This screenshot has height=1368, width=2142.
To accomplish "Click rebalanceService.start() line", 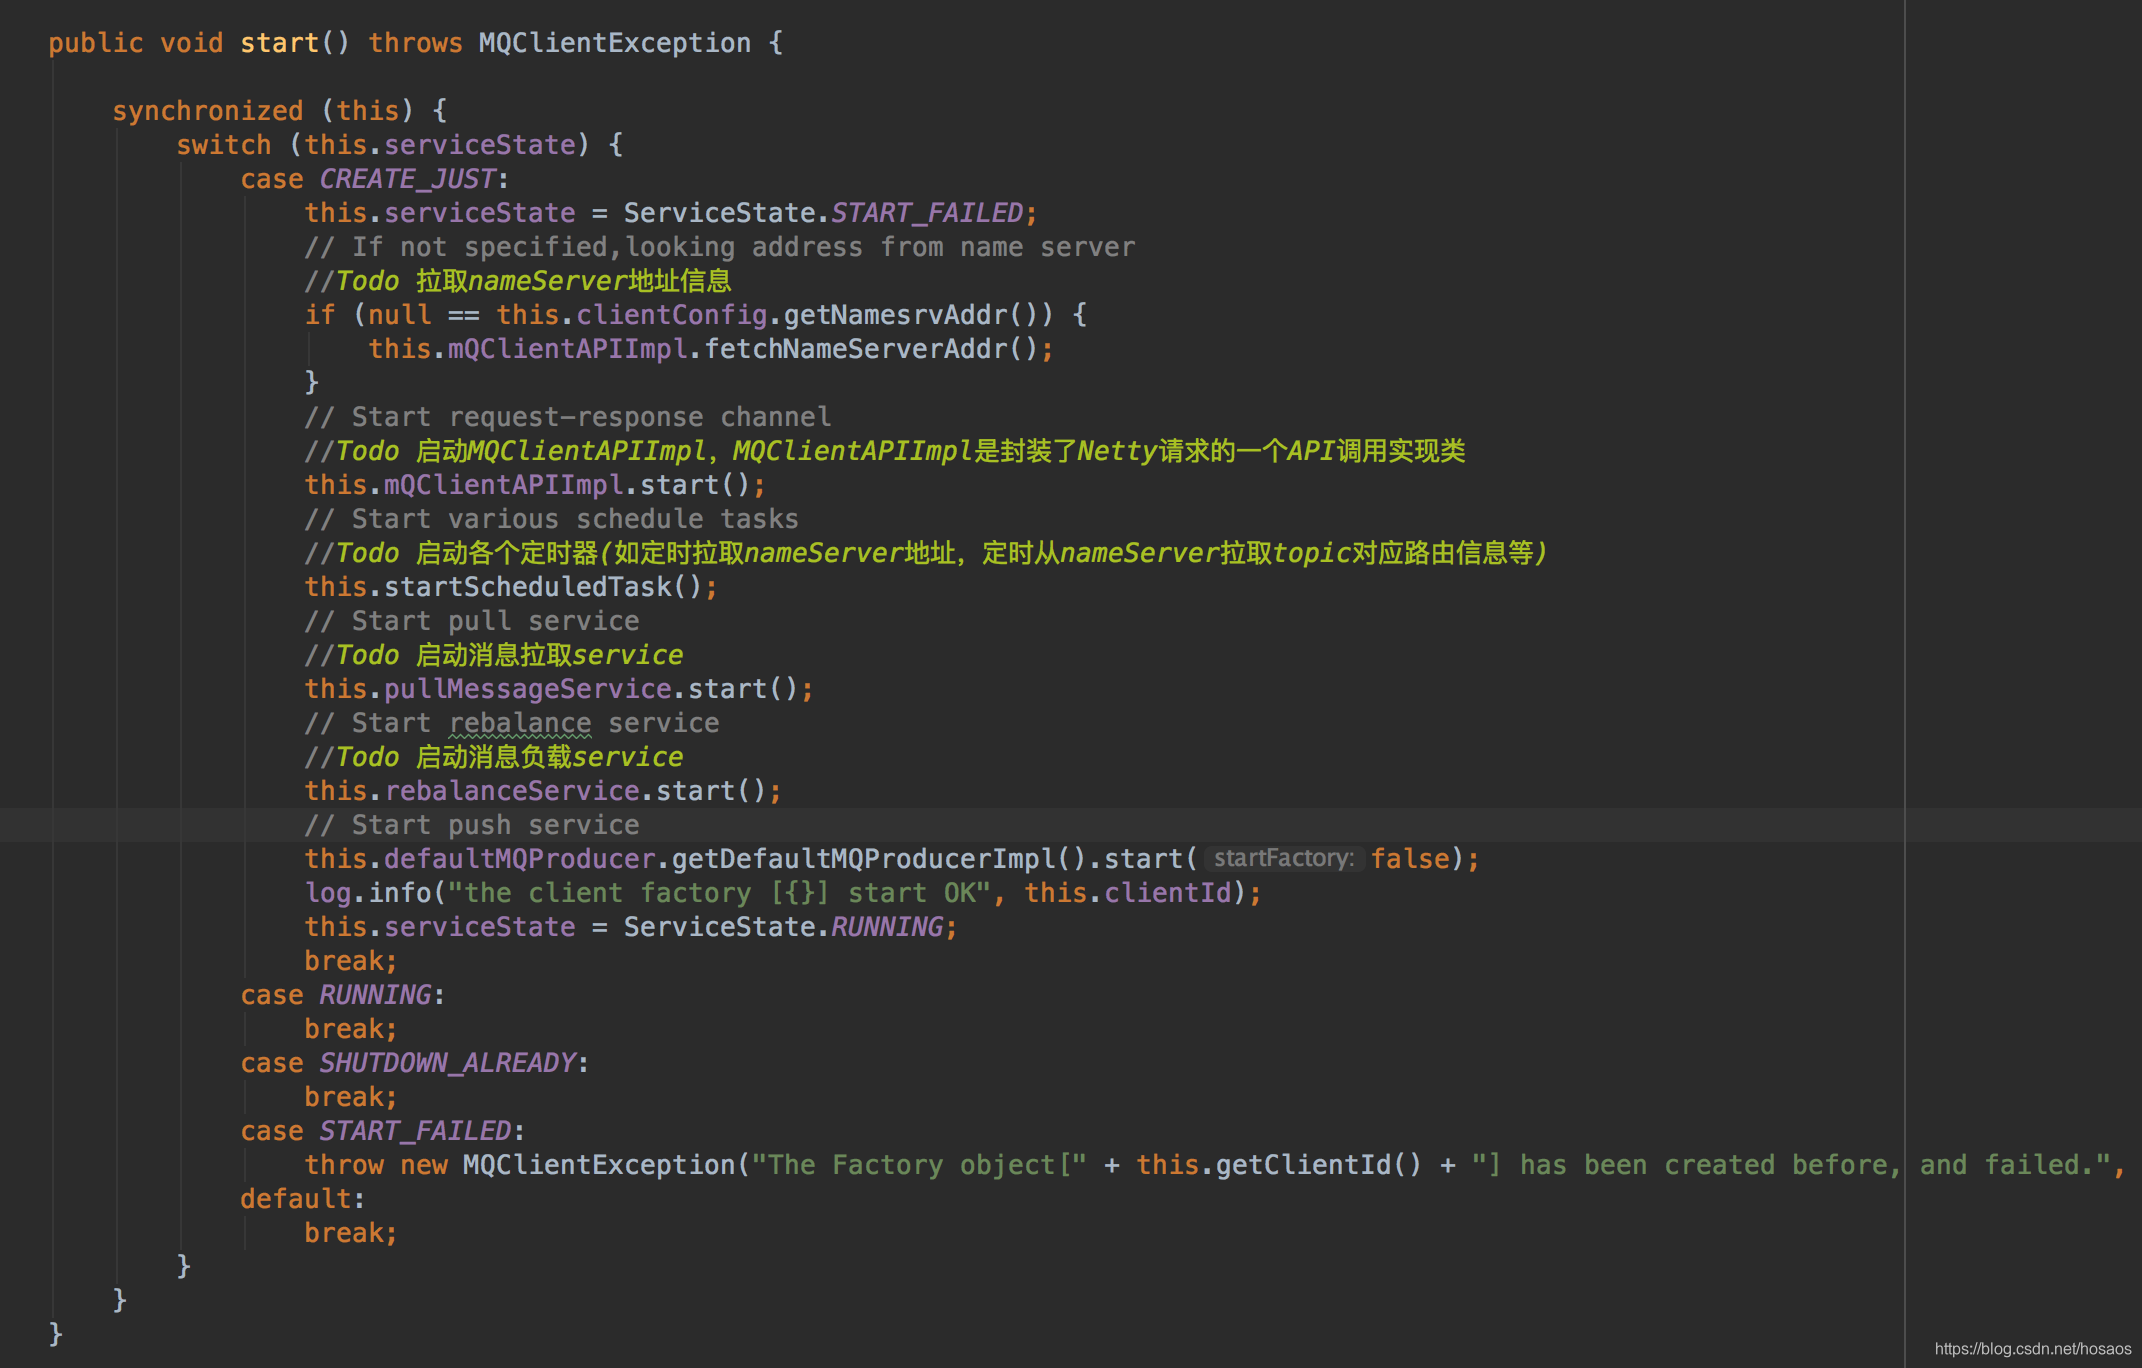I will [543, 791].
